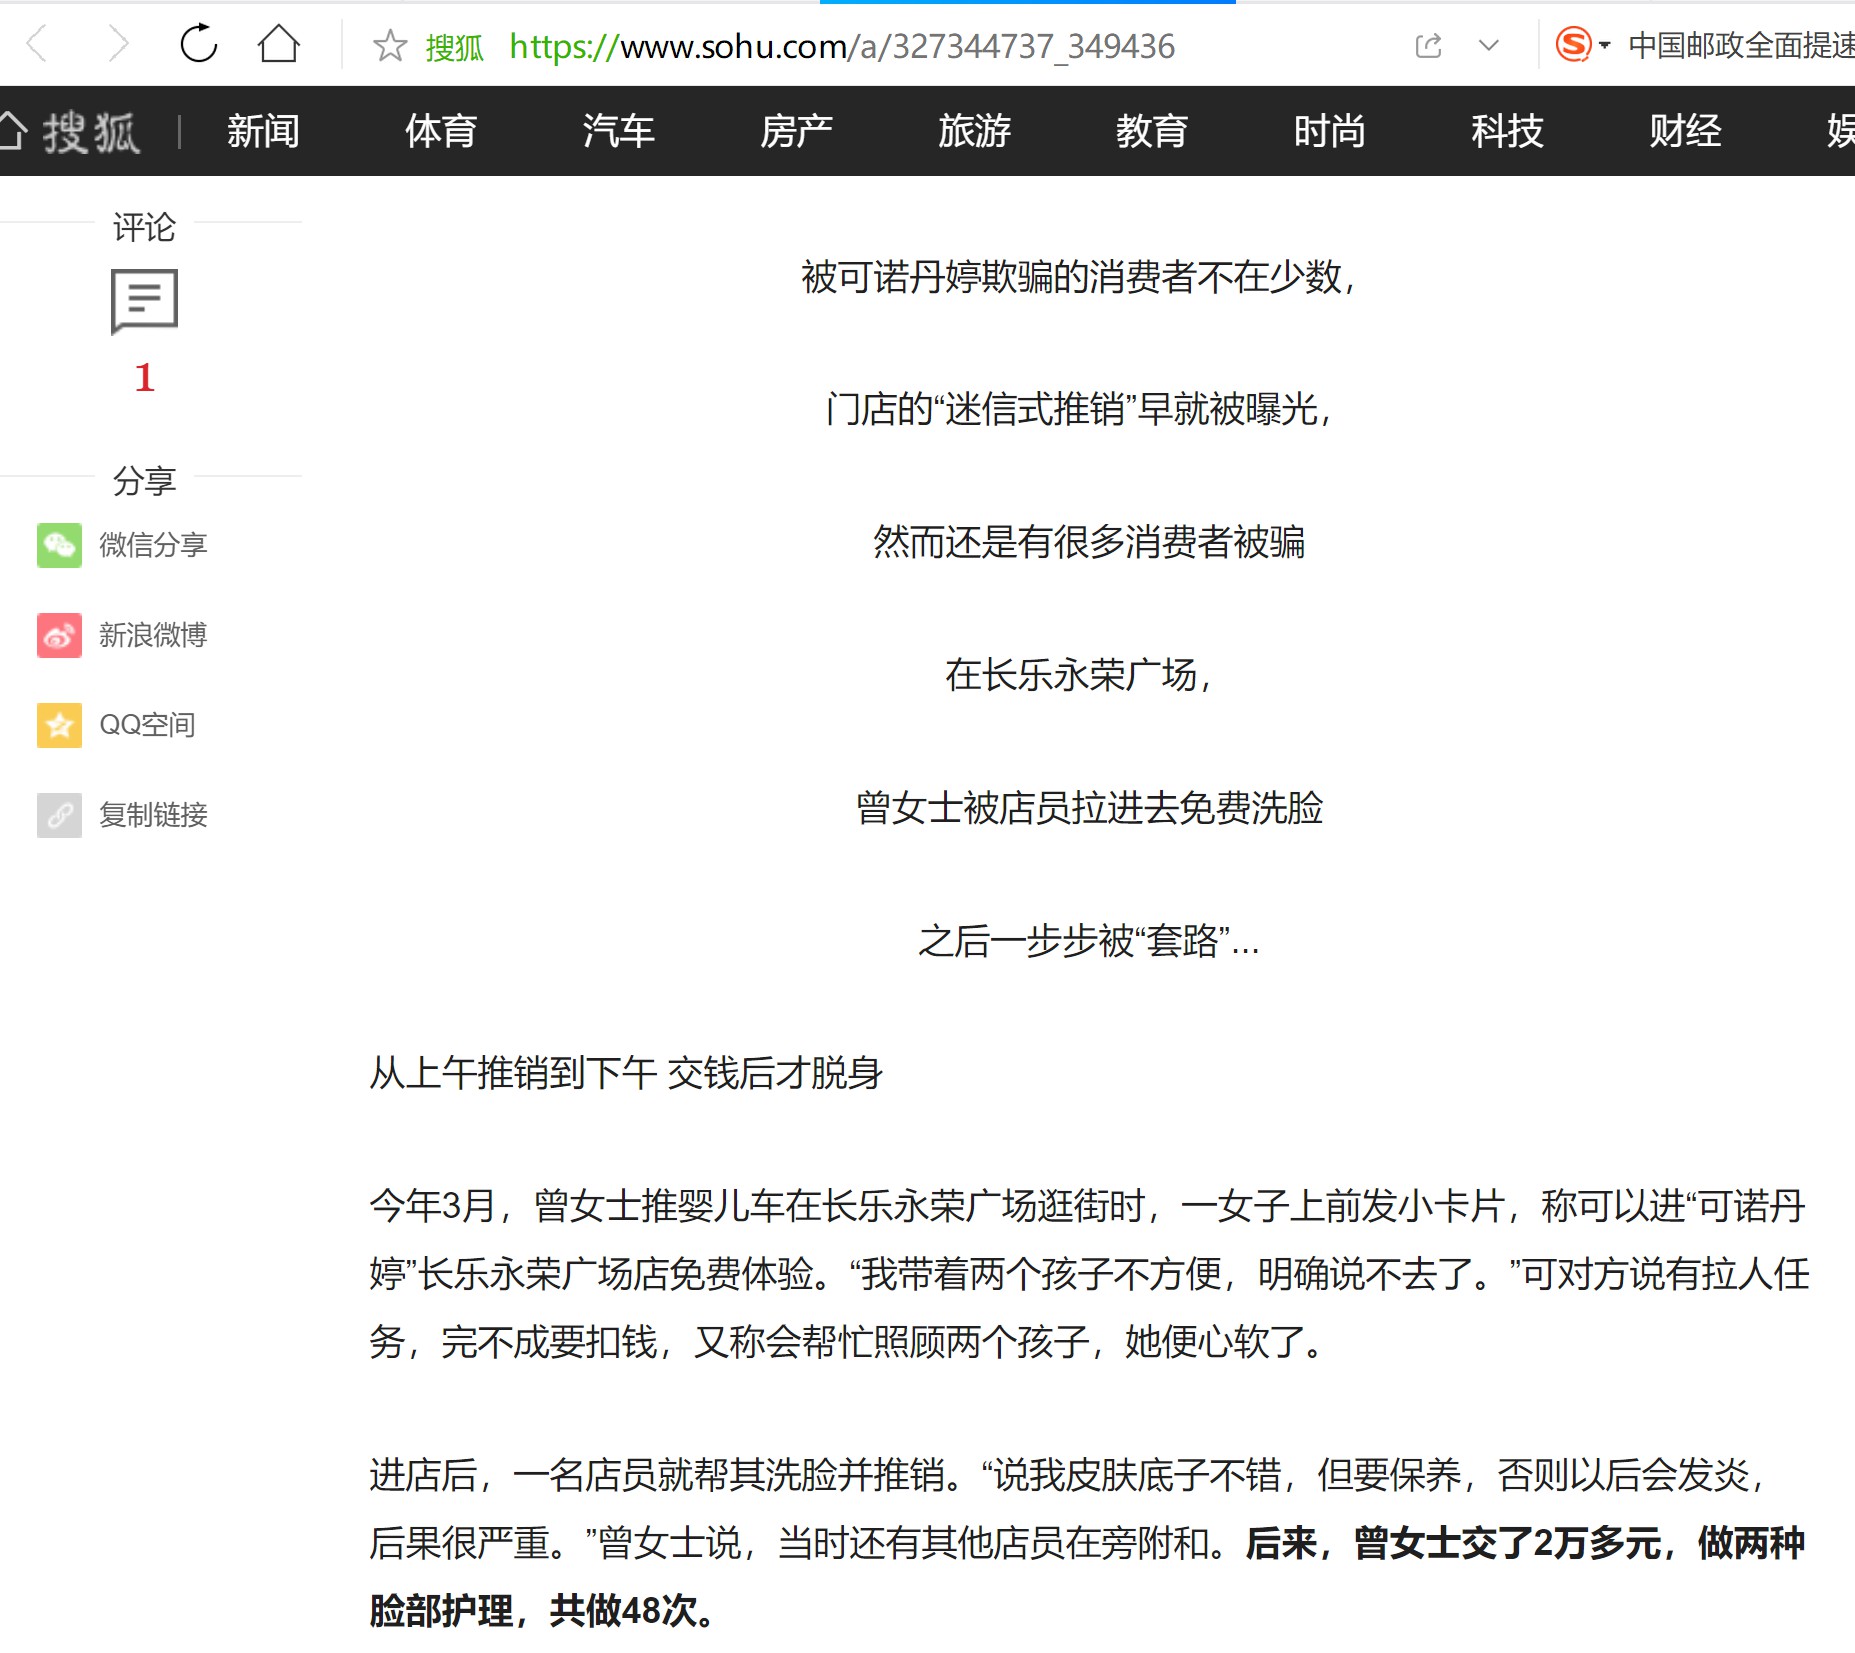Open the 房产 navigation item
Viewport: 1855px width, 1653px height.
(796, 131)
